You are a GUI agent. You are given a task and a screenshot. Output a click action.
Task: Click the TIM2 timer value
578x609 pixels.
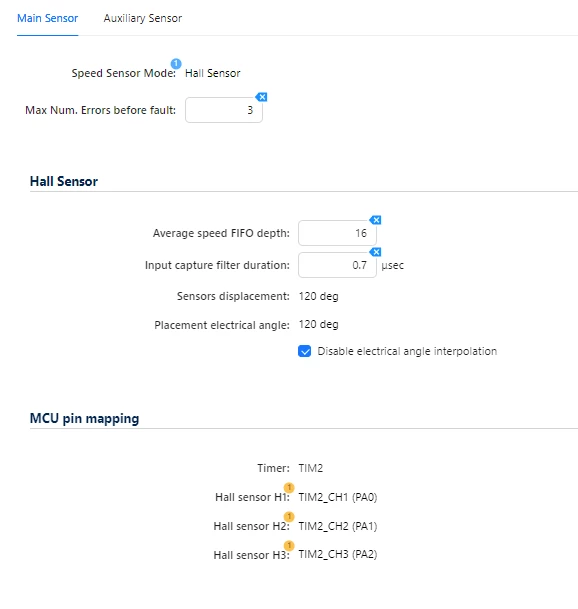tap(310, 468)
